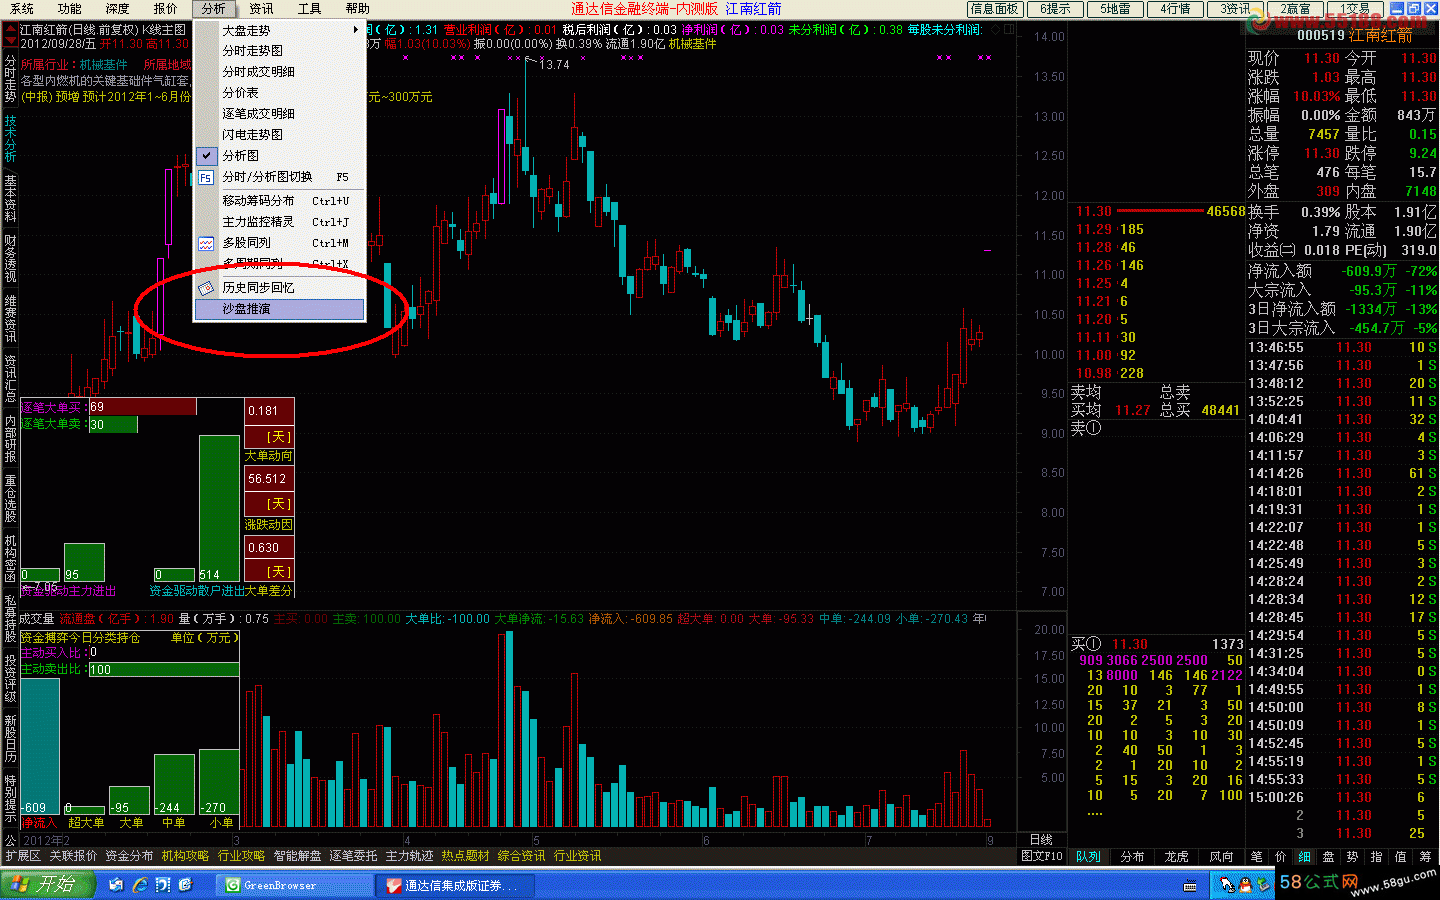Open the 扩展区 bottom tab

pos(23,856)
